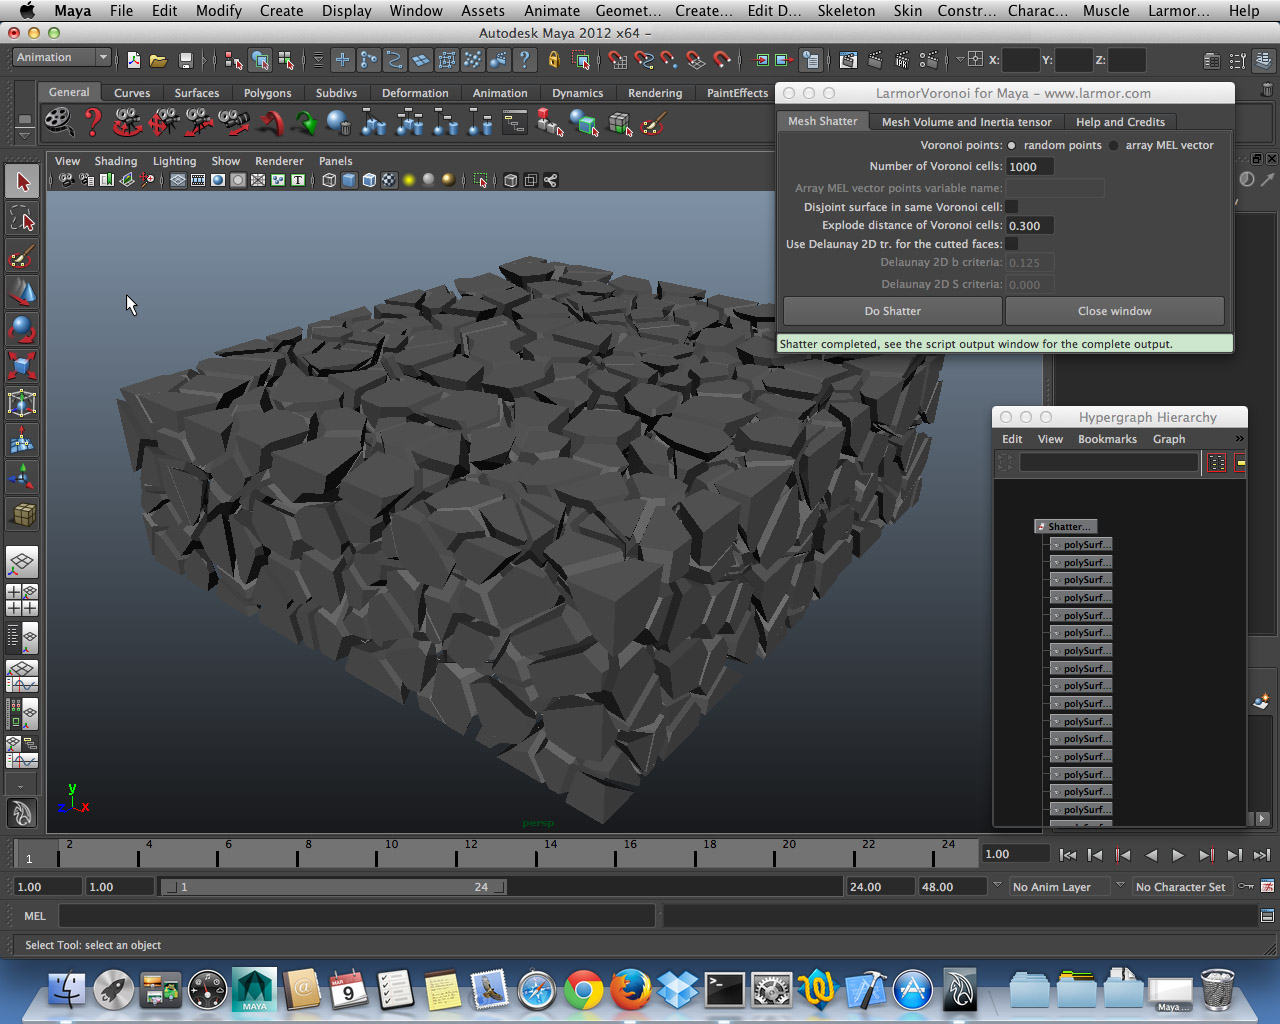Click the red question mark shelf icon

pos(93,123)
